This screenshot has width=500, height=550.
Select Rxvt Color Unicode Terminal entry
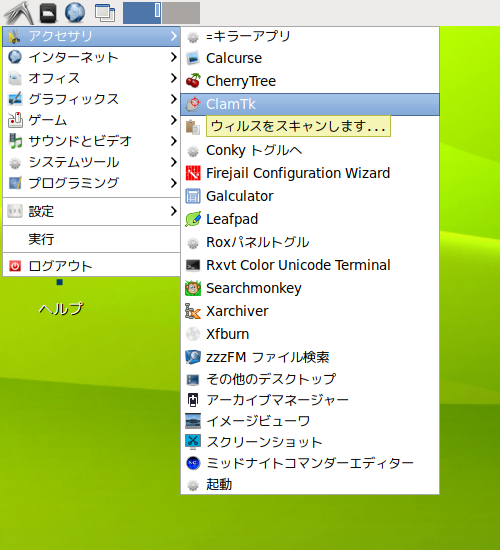point(310,265)
